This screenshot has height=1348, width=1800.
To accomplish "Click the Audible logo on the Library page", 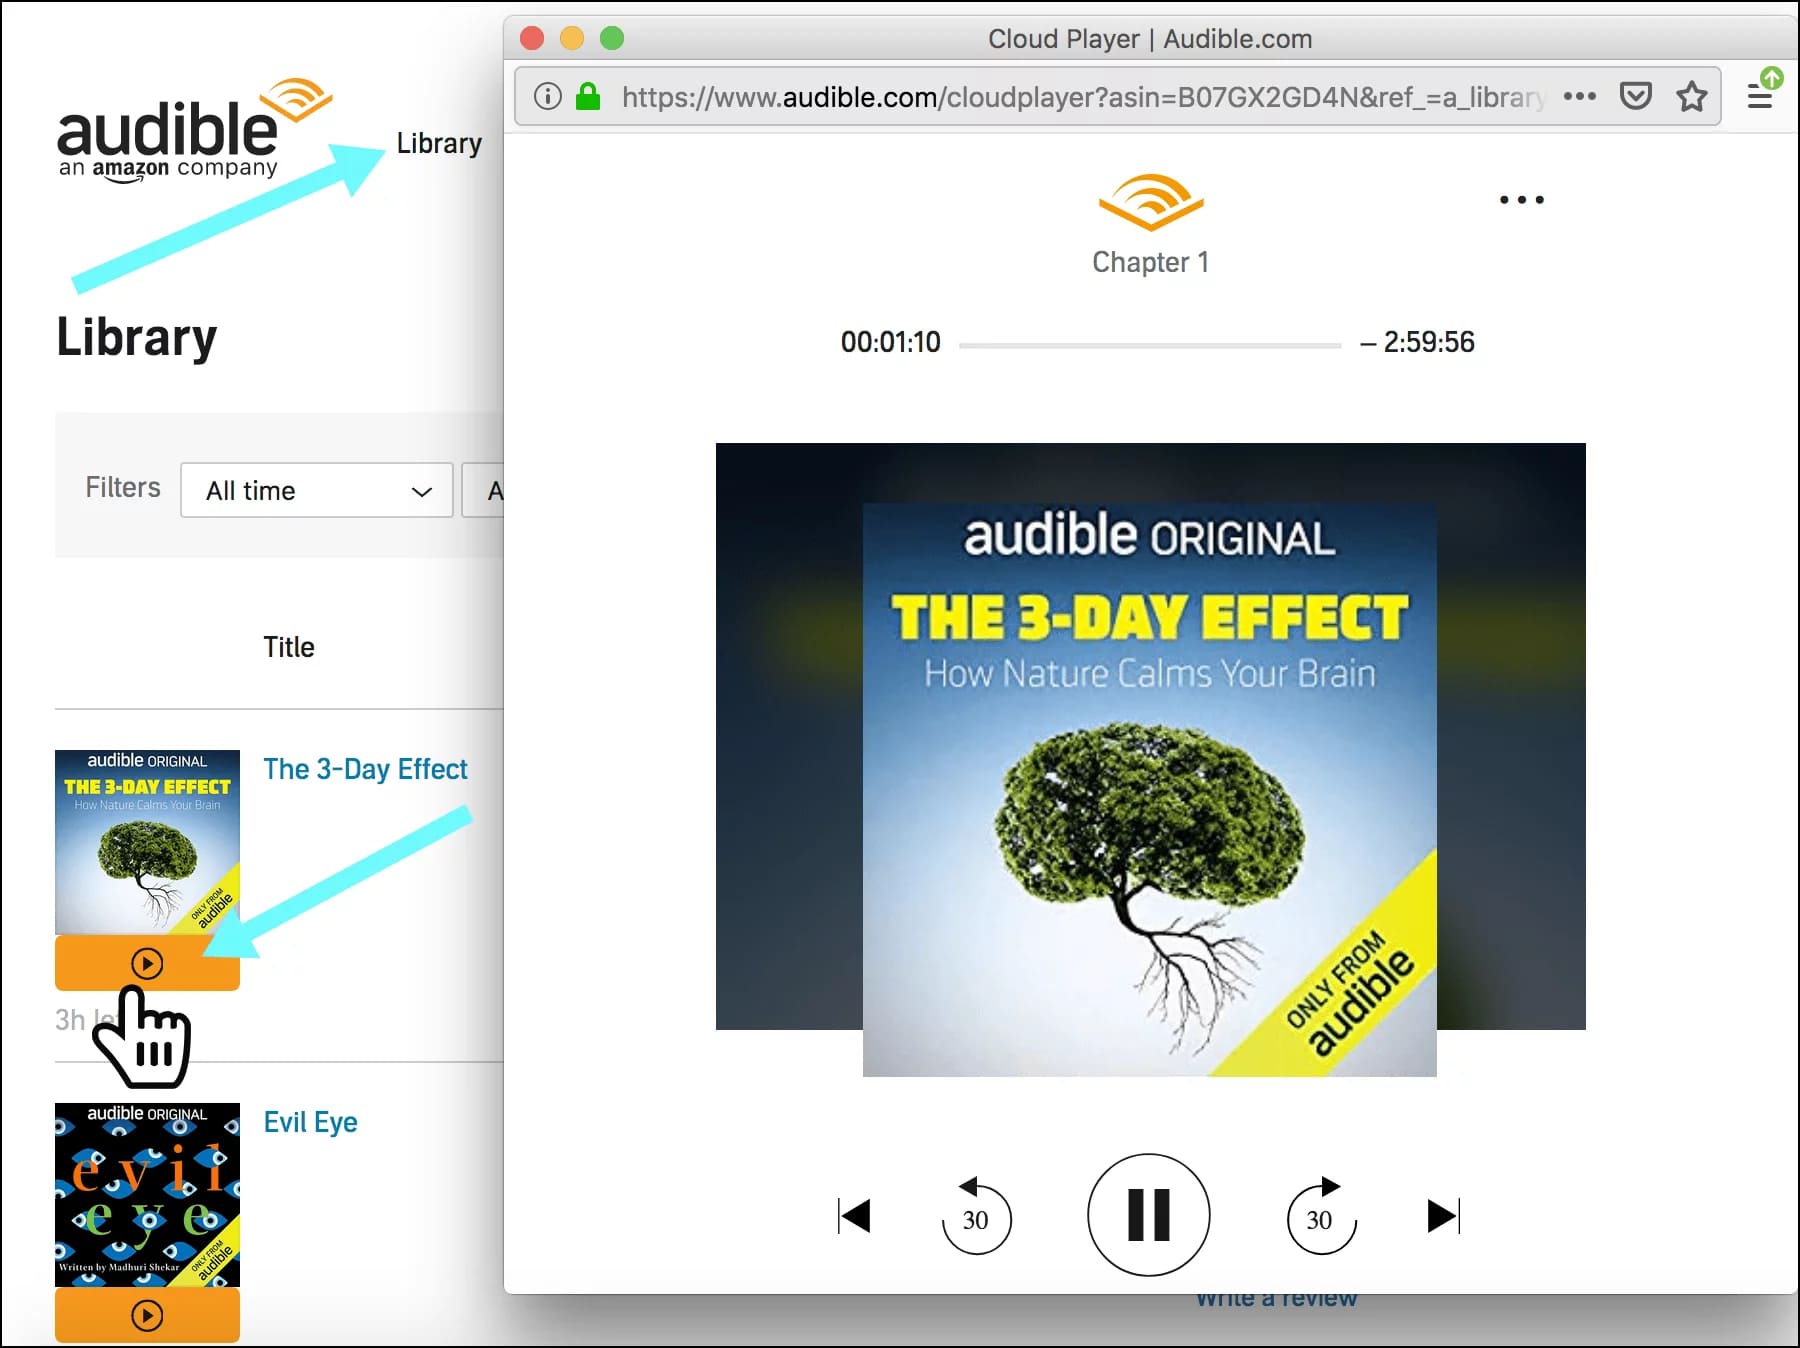I will coord(195,130).
